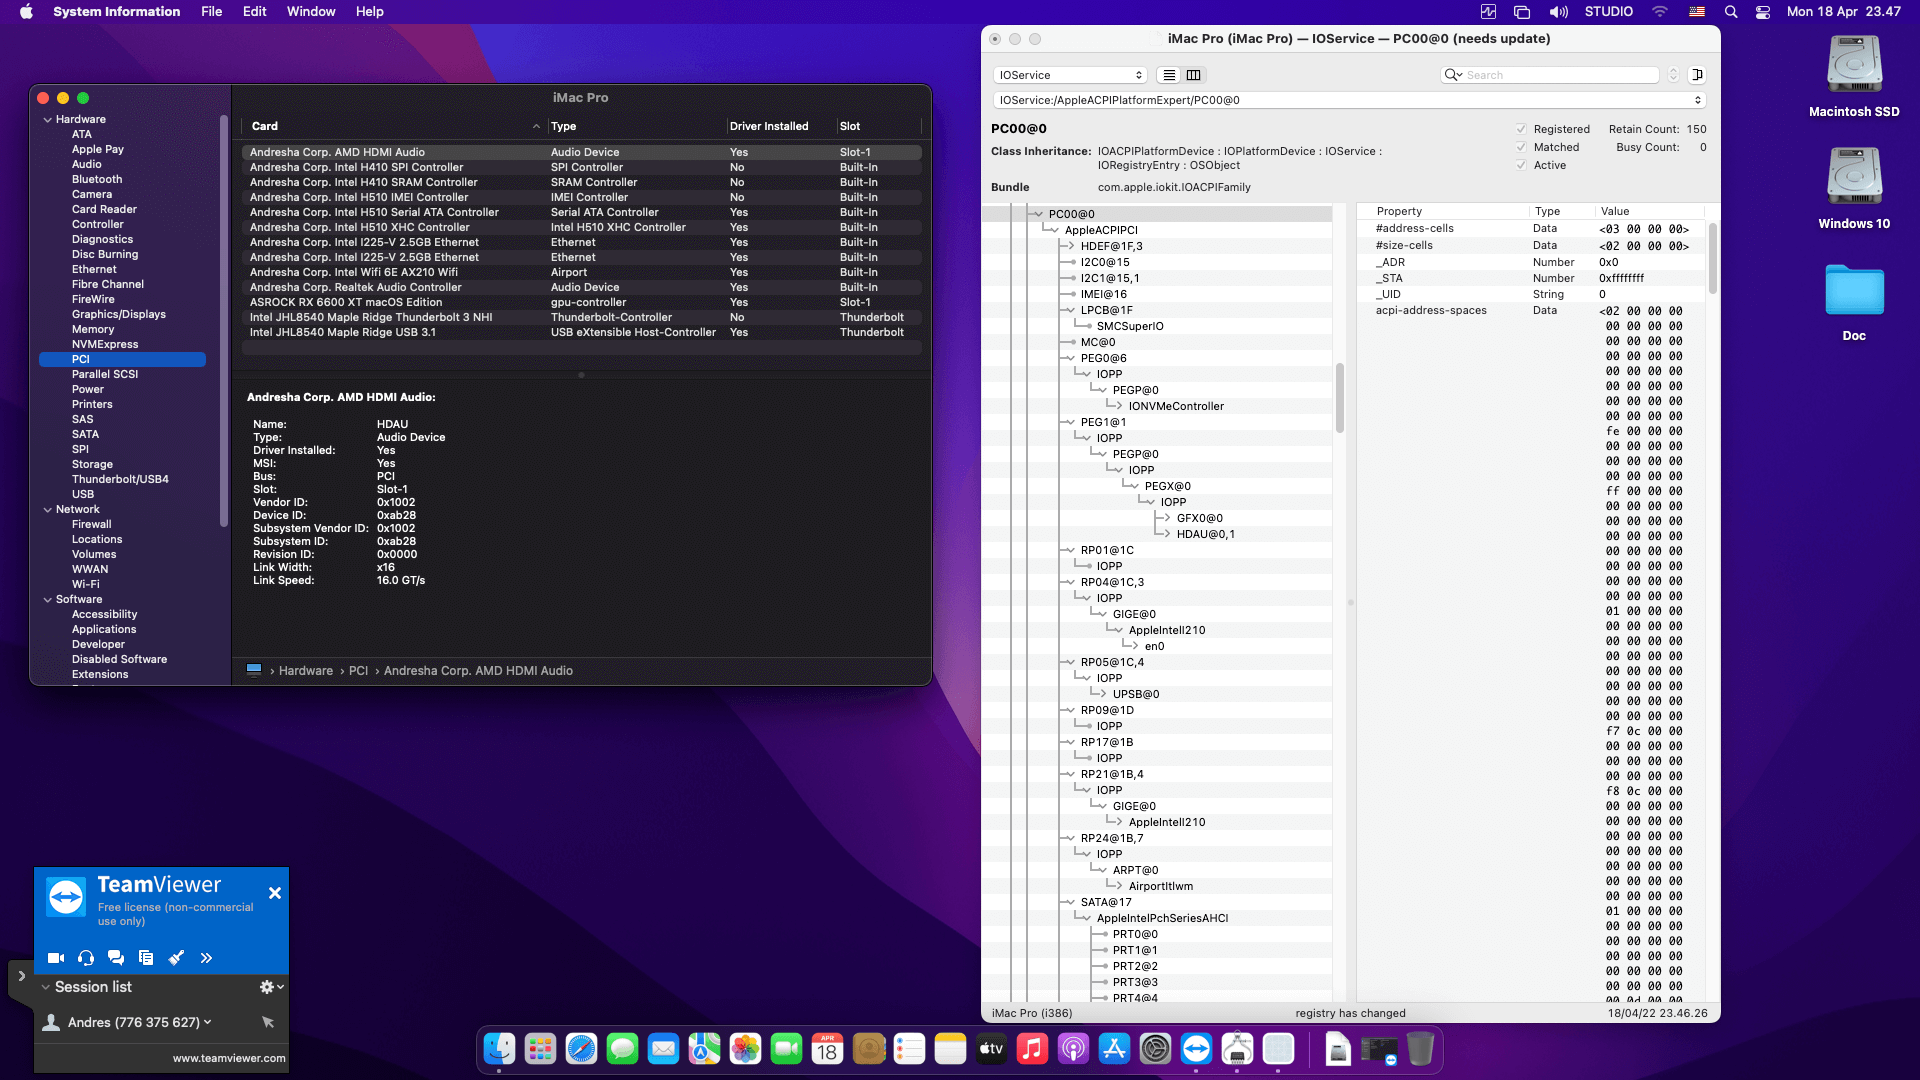Toggle the IORegistryExplorer inspector pane button
This screenshot has width=1920, height=1080.
tap(1697, 75)
